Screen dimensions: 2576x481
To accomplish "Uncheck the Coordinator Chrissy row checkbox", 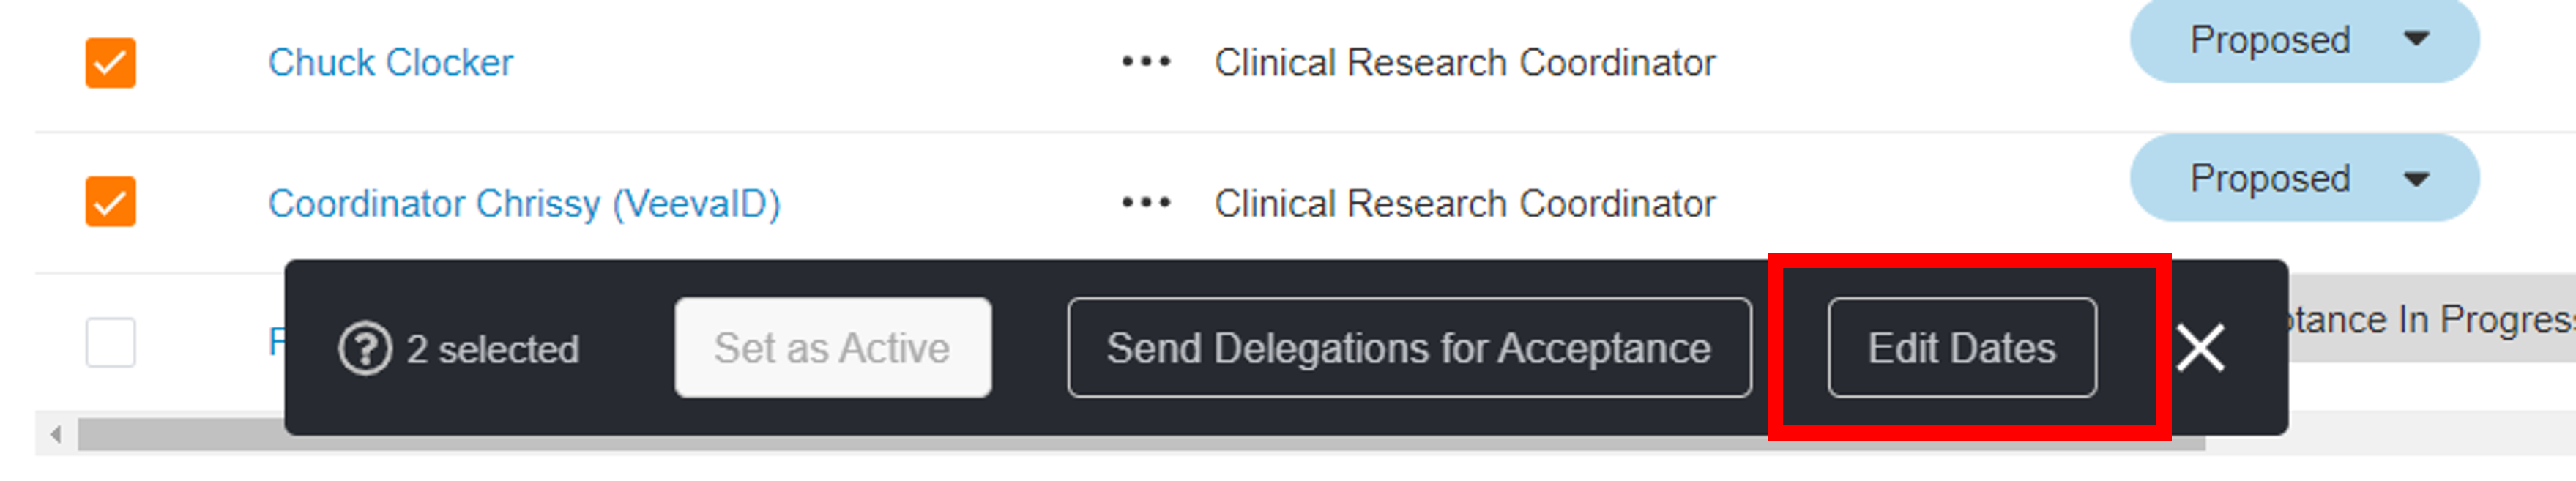I will pyautogui.click(x=110, y=202).
